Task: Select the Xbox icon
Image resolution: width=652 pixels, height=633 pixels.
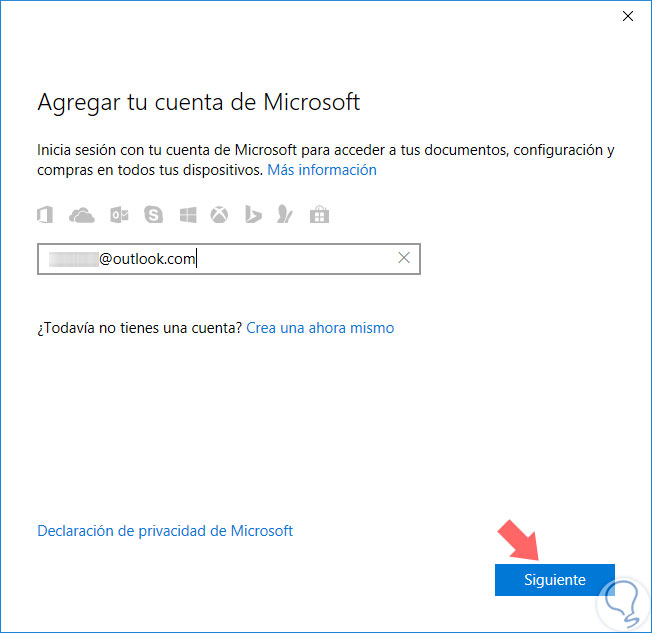Action: pyautogui.click(x=219, y=215)
